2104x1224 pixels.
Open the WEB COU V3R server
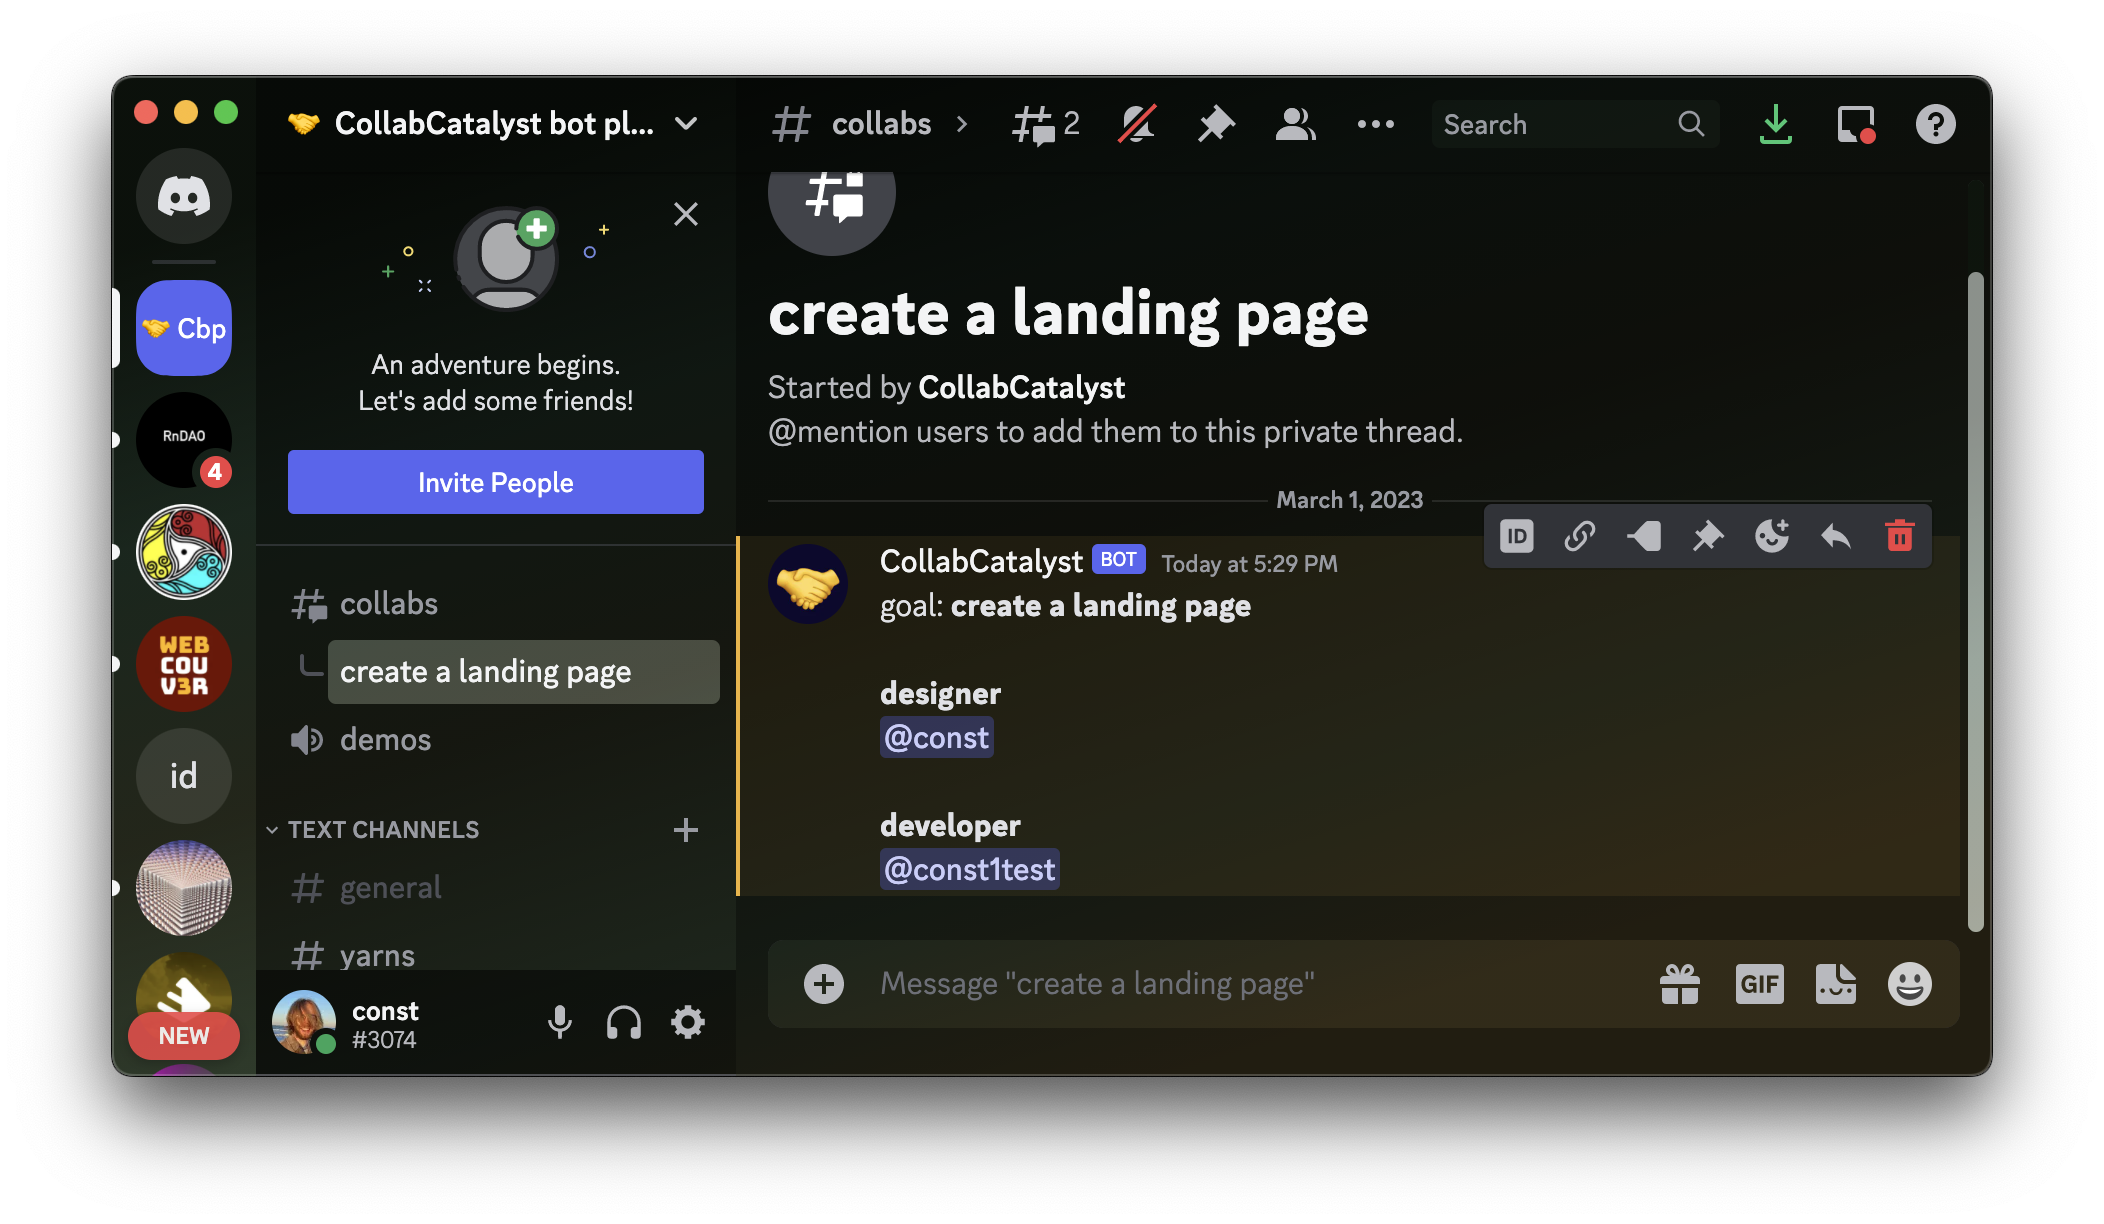[x=184, y=664]
